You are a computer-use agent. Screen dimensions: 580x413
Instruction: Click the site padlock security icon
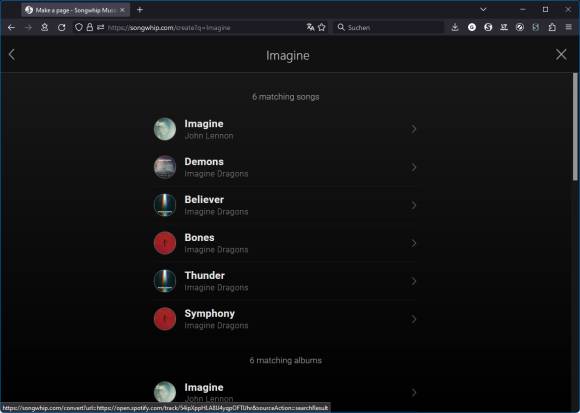coord(90,27)
